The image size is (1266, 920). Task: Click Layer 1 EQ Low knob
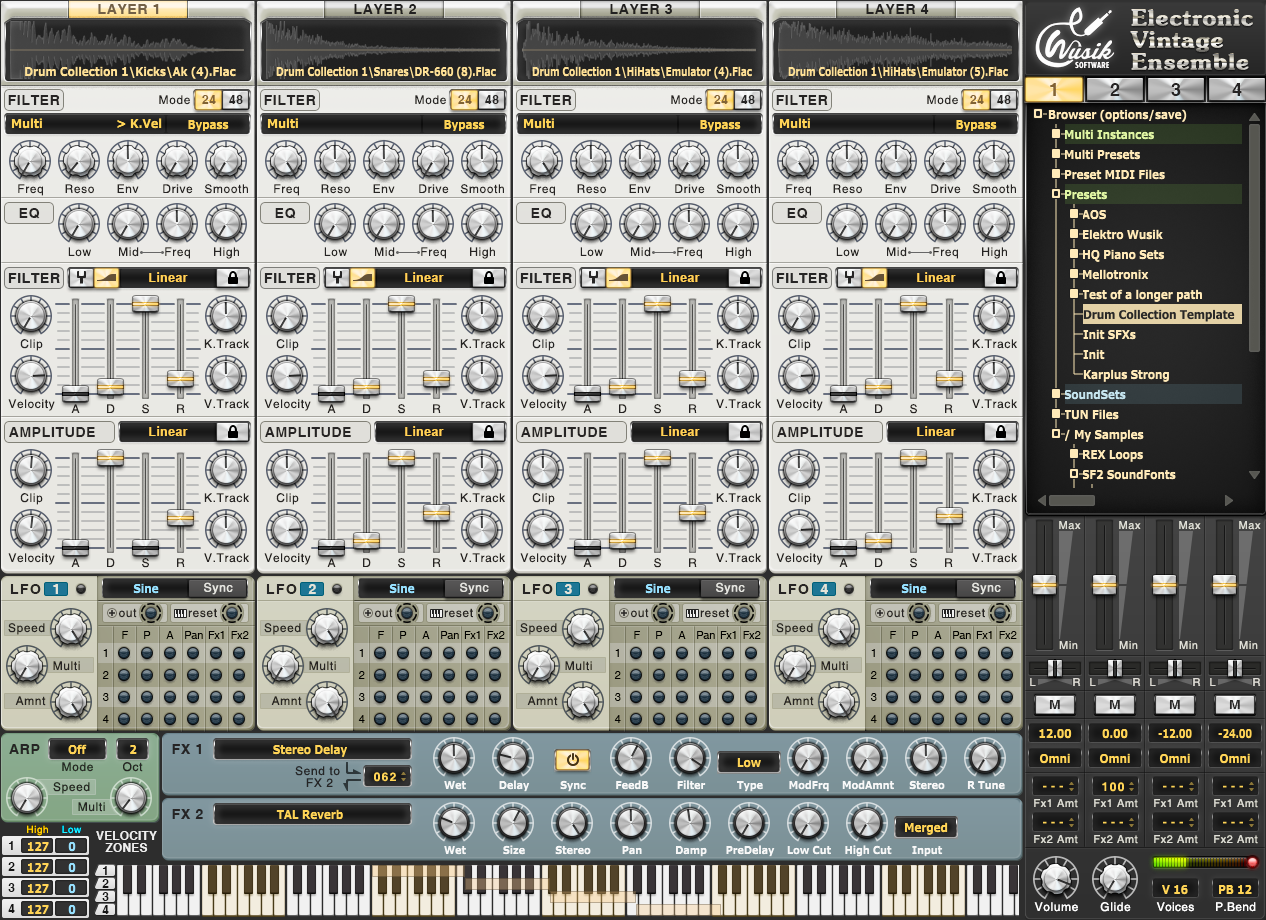click(x=79, y=224)
